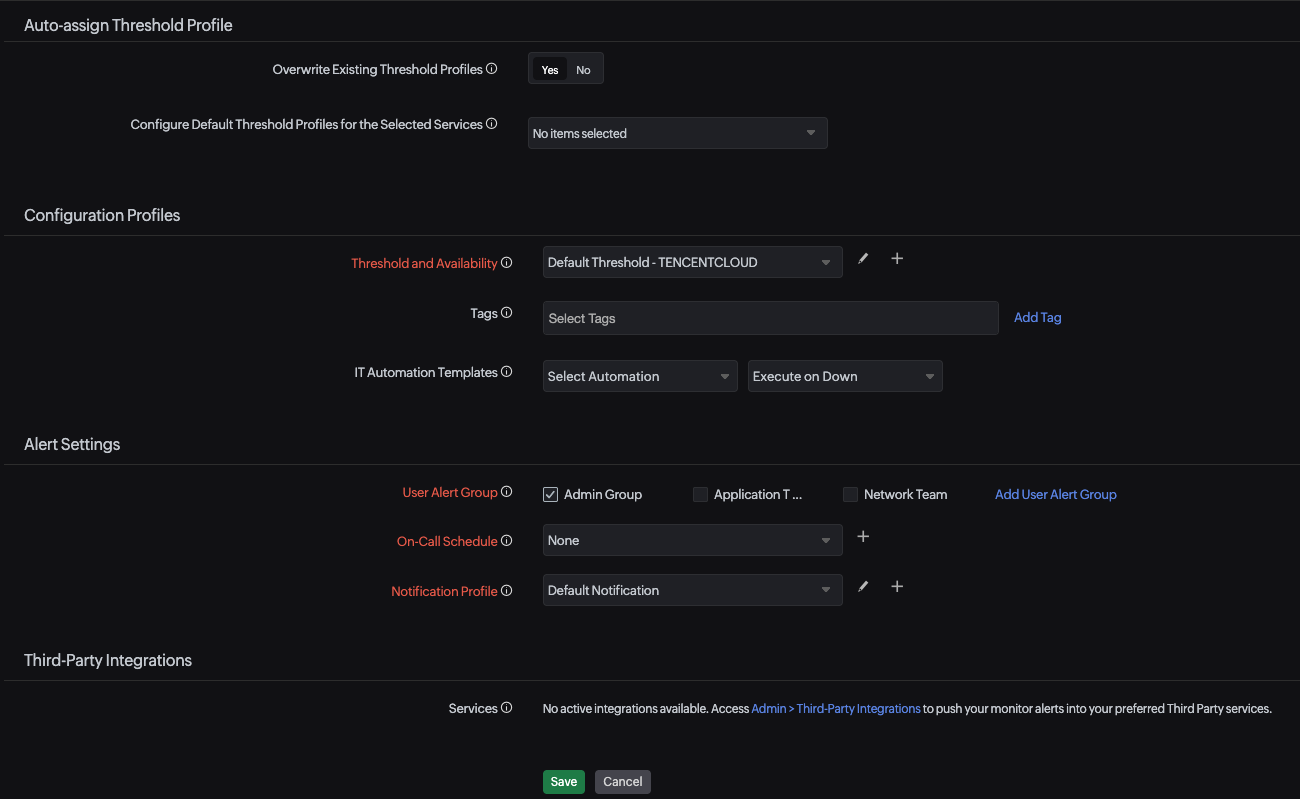Enable the Network Team alert group
This screenshot has width=1300, height=799.
[x=850, y=494]
